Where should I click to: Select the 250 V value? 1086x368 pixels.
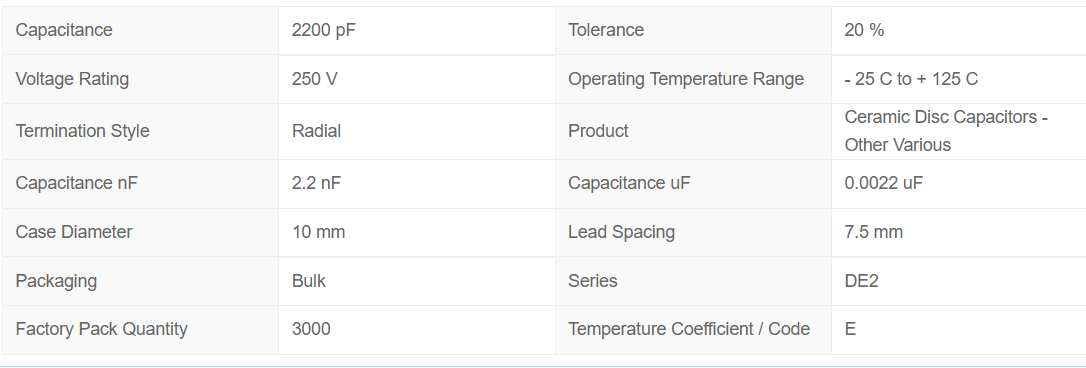coord(315,79)
